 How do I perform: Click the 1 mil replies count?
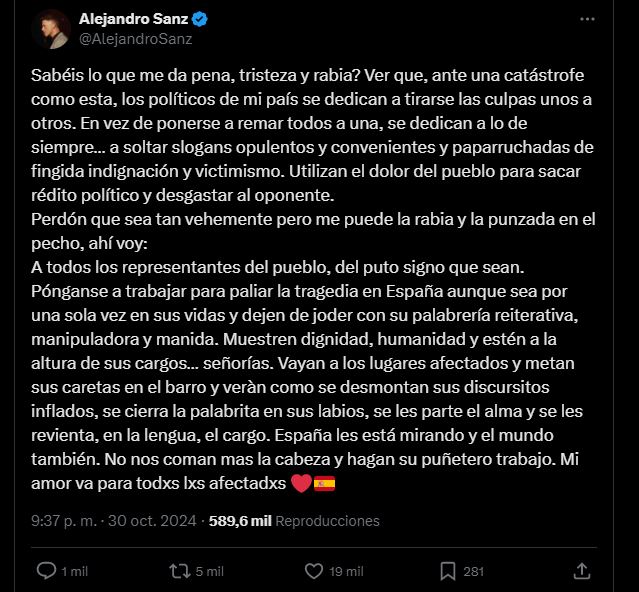pyautogui.click(x=75, y=571)
